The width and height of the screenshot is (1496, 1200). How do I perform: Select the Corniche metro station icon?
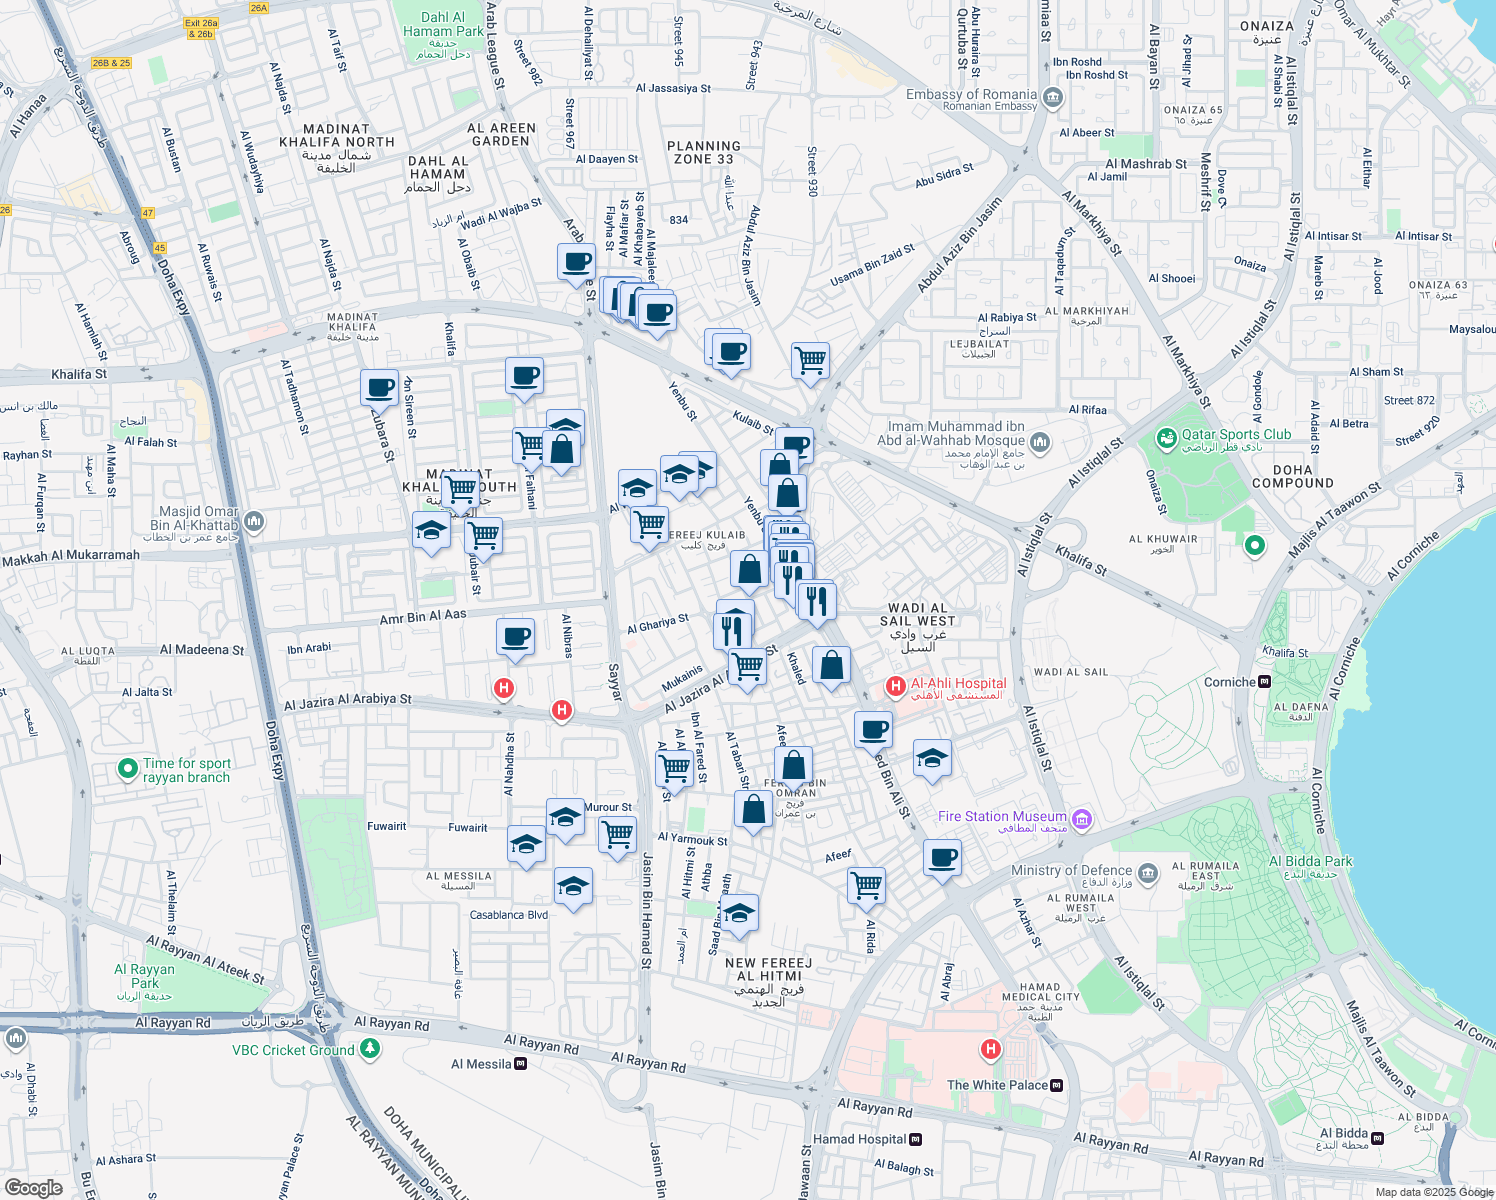[x=1265, y=682]
